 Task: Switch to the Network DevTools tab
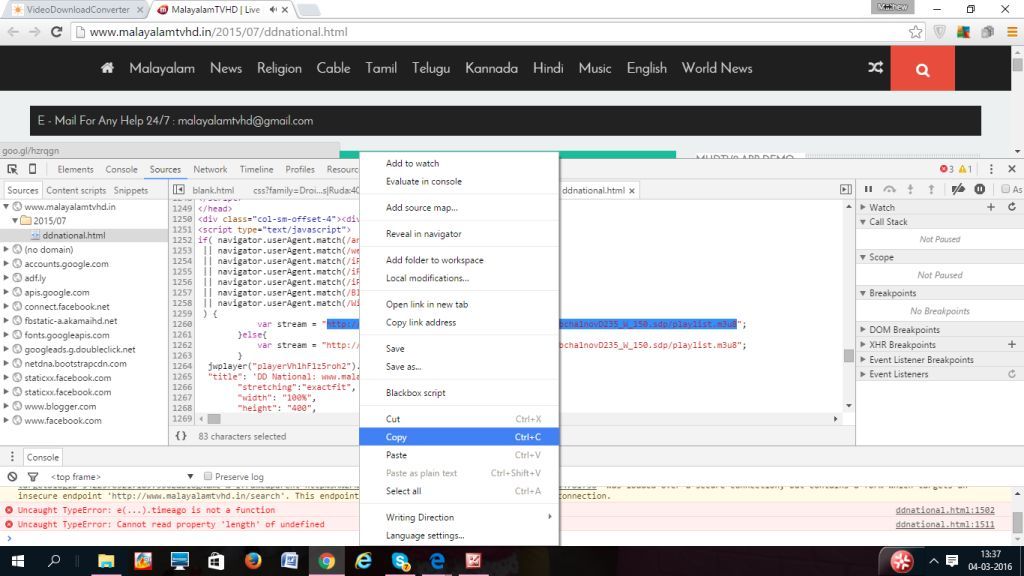coord(210,169)
